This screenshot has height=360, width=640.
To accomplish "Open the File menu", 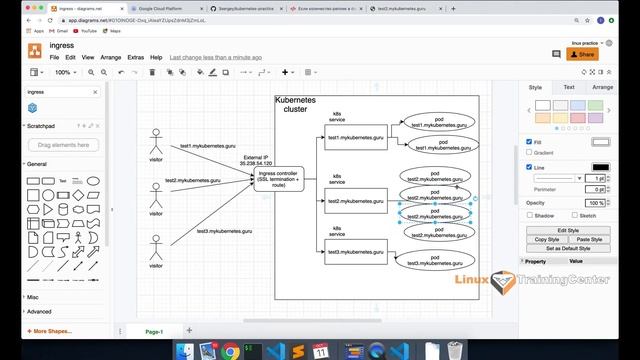I will [54, 58].
